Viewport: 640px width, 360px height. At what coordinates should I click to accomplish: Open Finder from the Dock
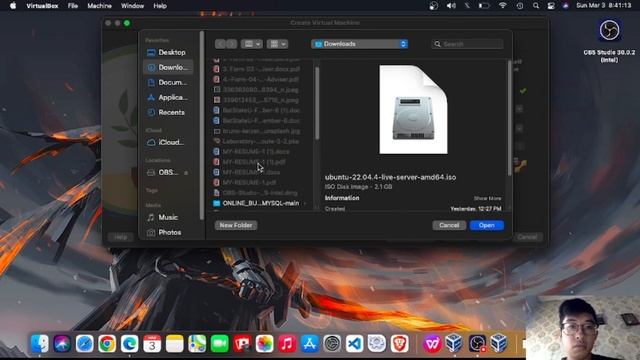[x=40, y=344]
